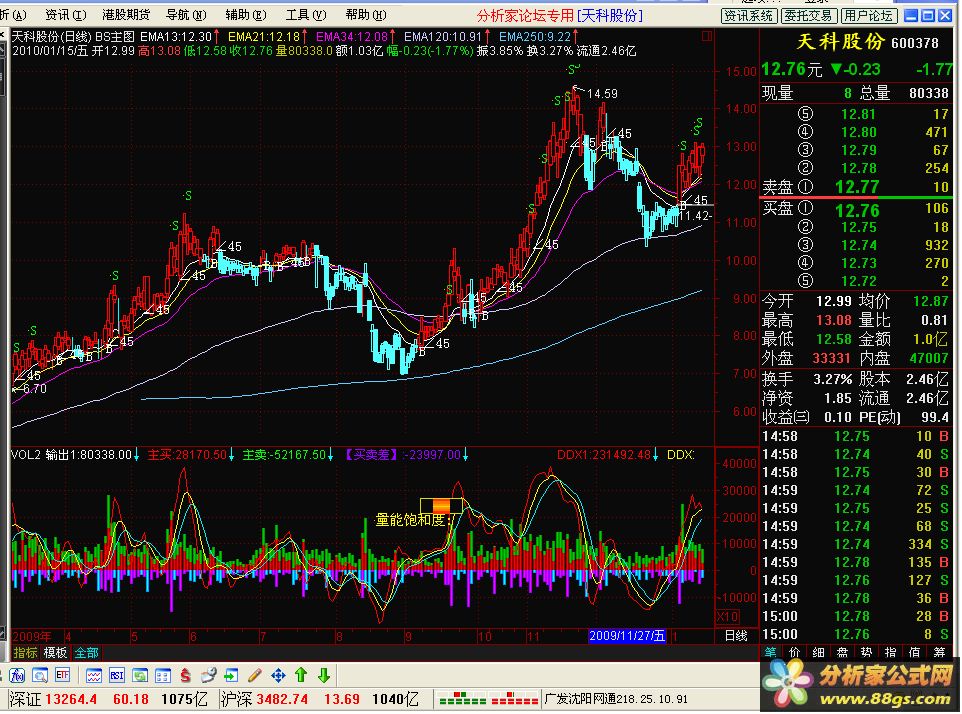The image size is (962, 714).
Task: Click the green arrow import window icon
Action: 231,675
